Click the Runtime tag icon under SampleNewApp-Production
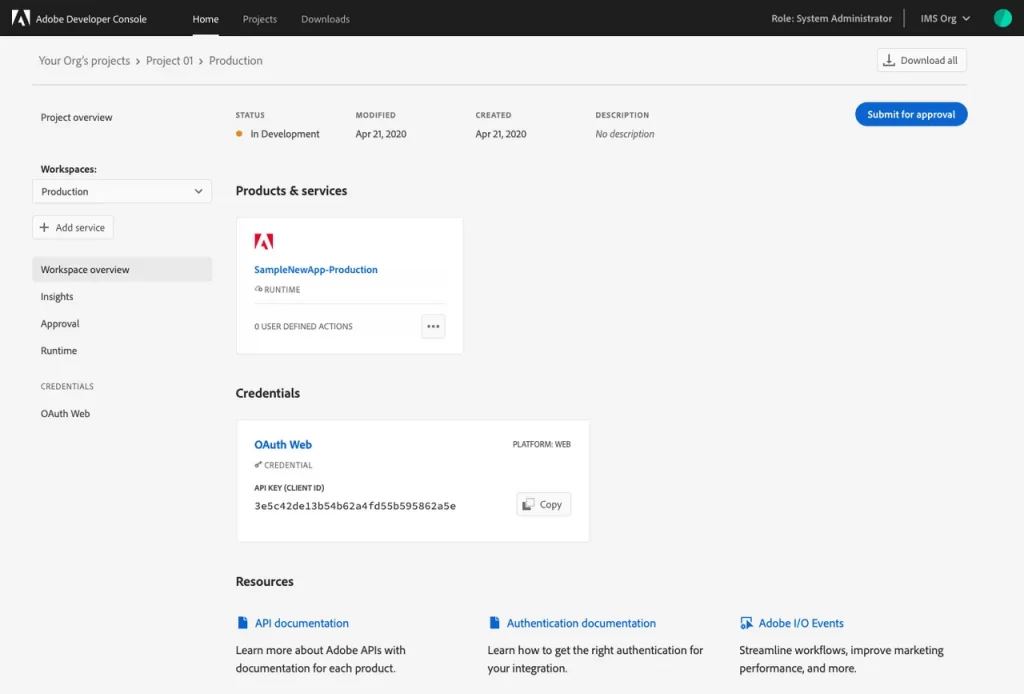The height and width of the screenshot is (694, 1024). point(258,290)
